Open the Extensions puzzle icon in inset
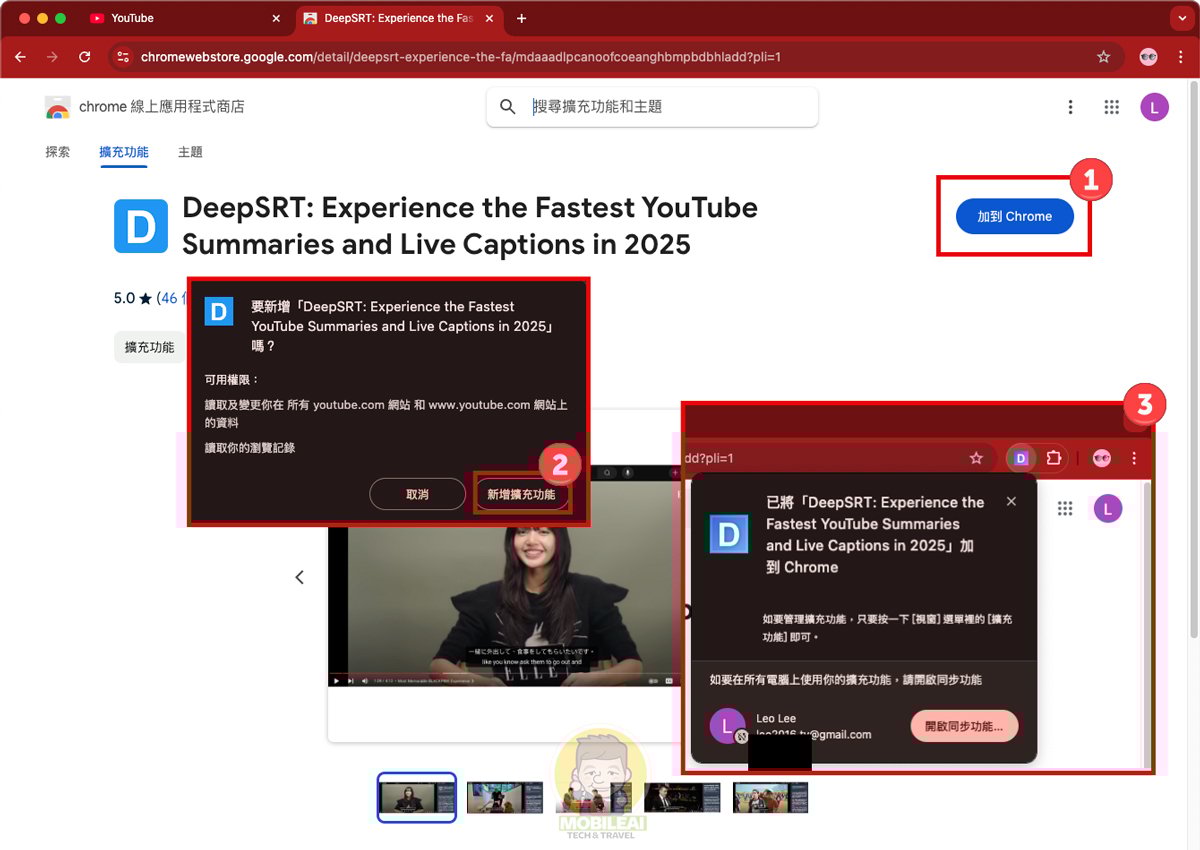Image resolution: width=1200 pixels, height=850 pixels. (1053, 458)
